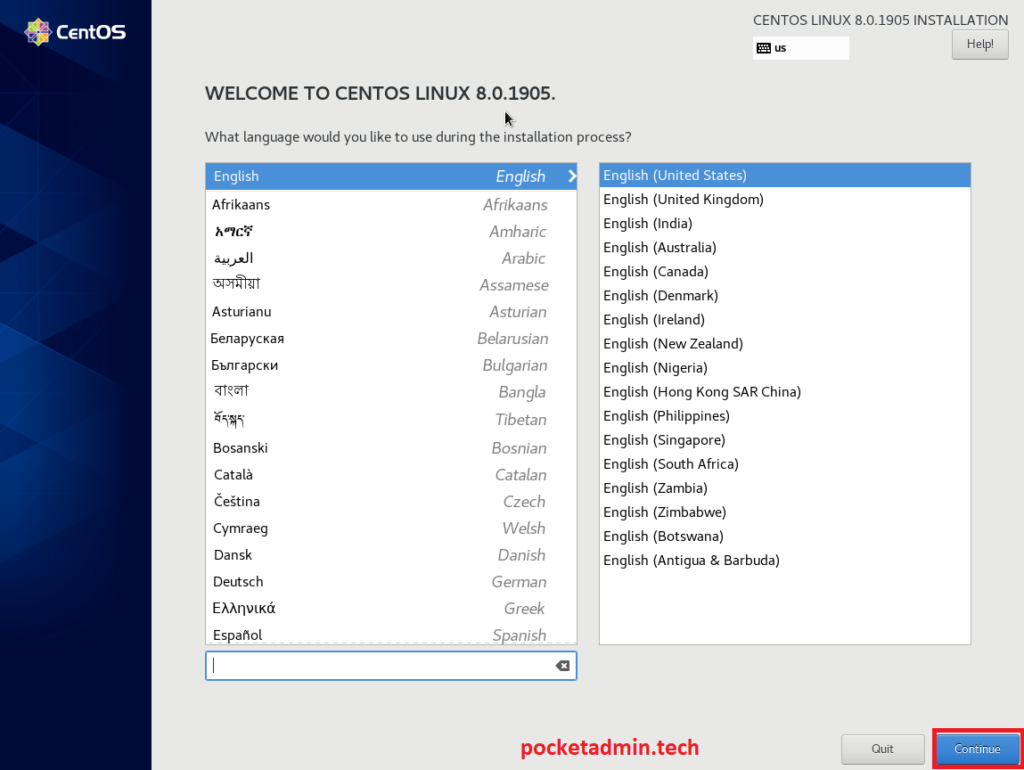Select the Belarusian language row
1024x770 pixels.
[391, 338]
